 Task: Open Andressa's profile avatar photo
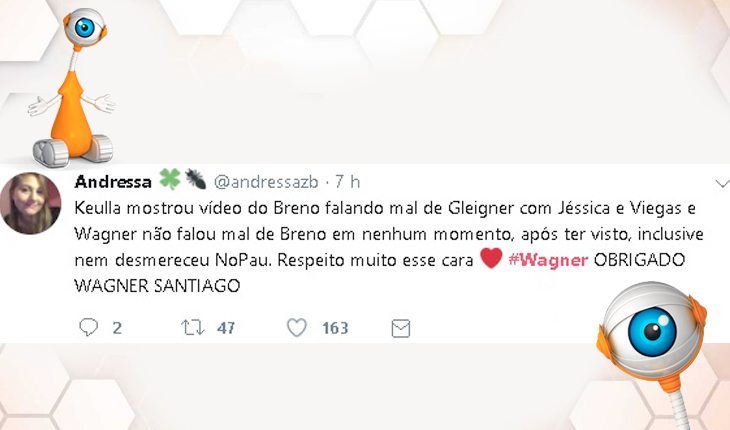coord(30,203)
